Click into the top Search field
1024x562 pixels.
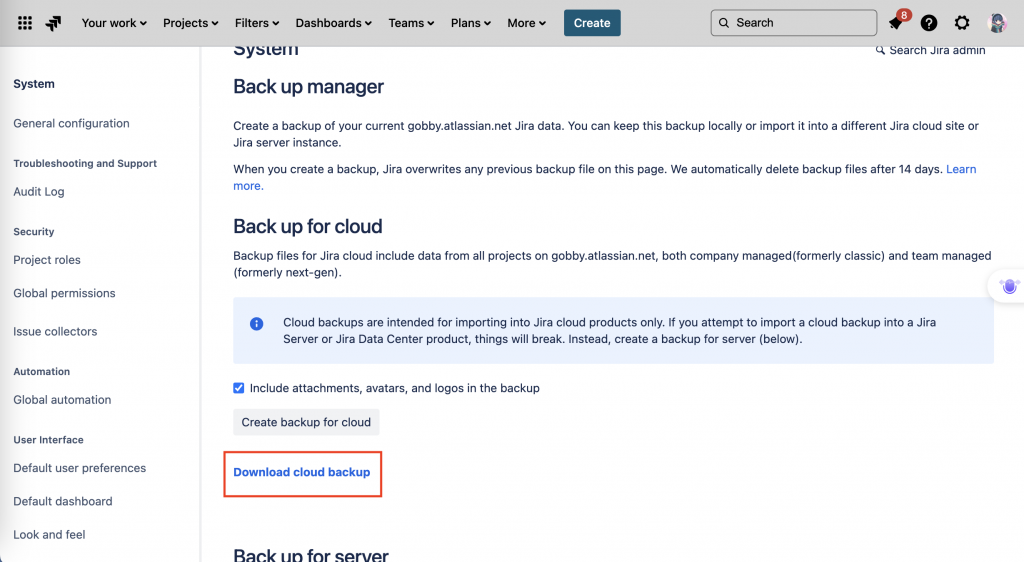click(x=793, y=23)
